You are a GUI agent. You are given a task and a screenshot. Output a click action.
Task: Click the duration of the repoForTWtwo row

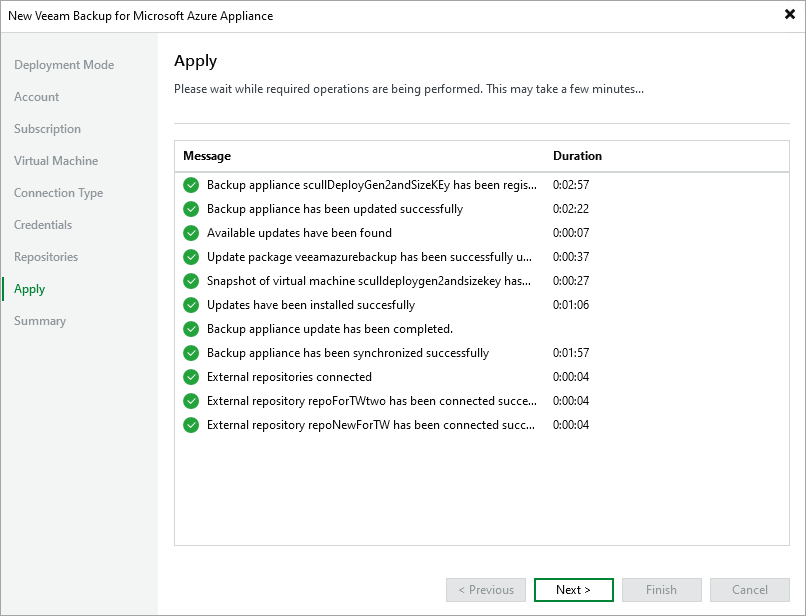571,401
